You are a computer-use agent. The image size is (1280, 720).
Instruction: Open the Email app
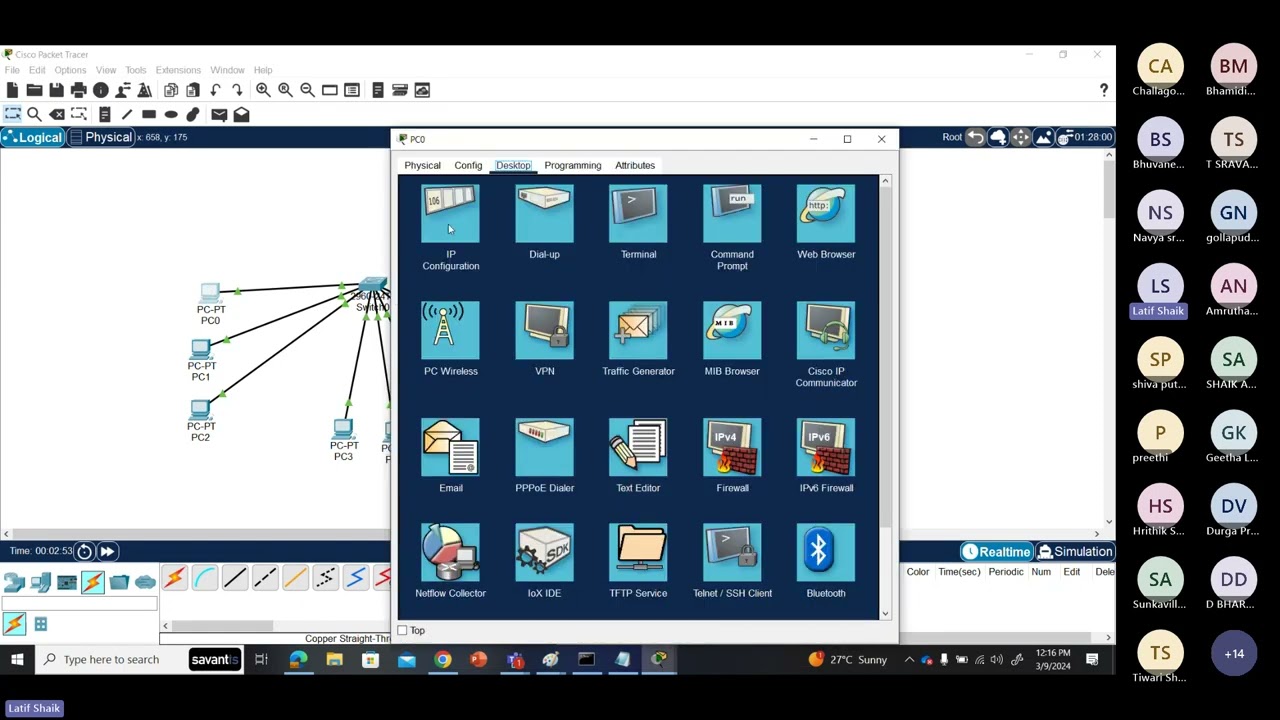[450, 447]
